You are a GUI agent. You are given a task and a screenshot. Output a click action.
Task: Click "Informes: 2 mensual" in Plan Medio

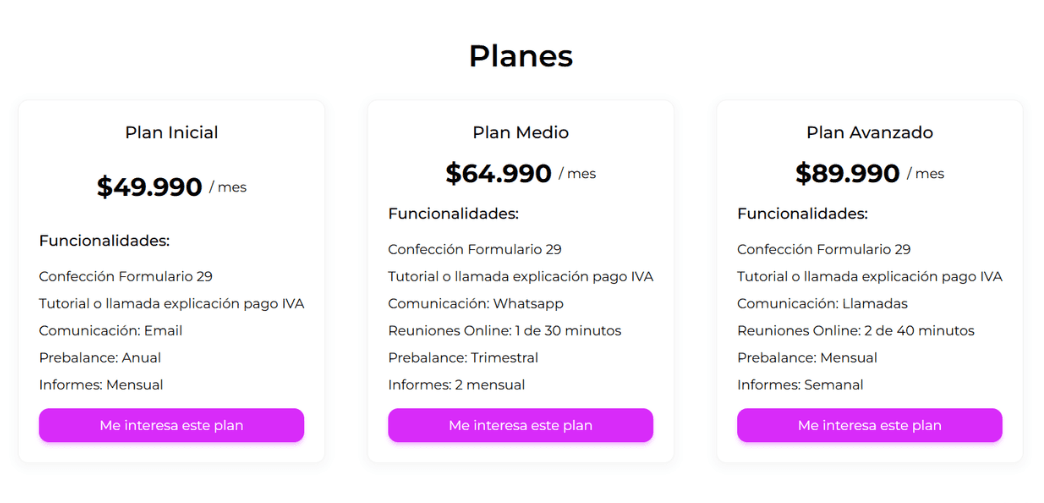[456, 384]
